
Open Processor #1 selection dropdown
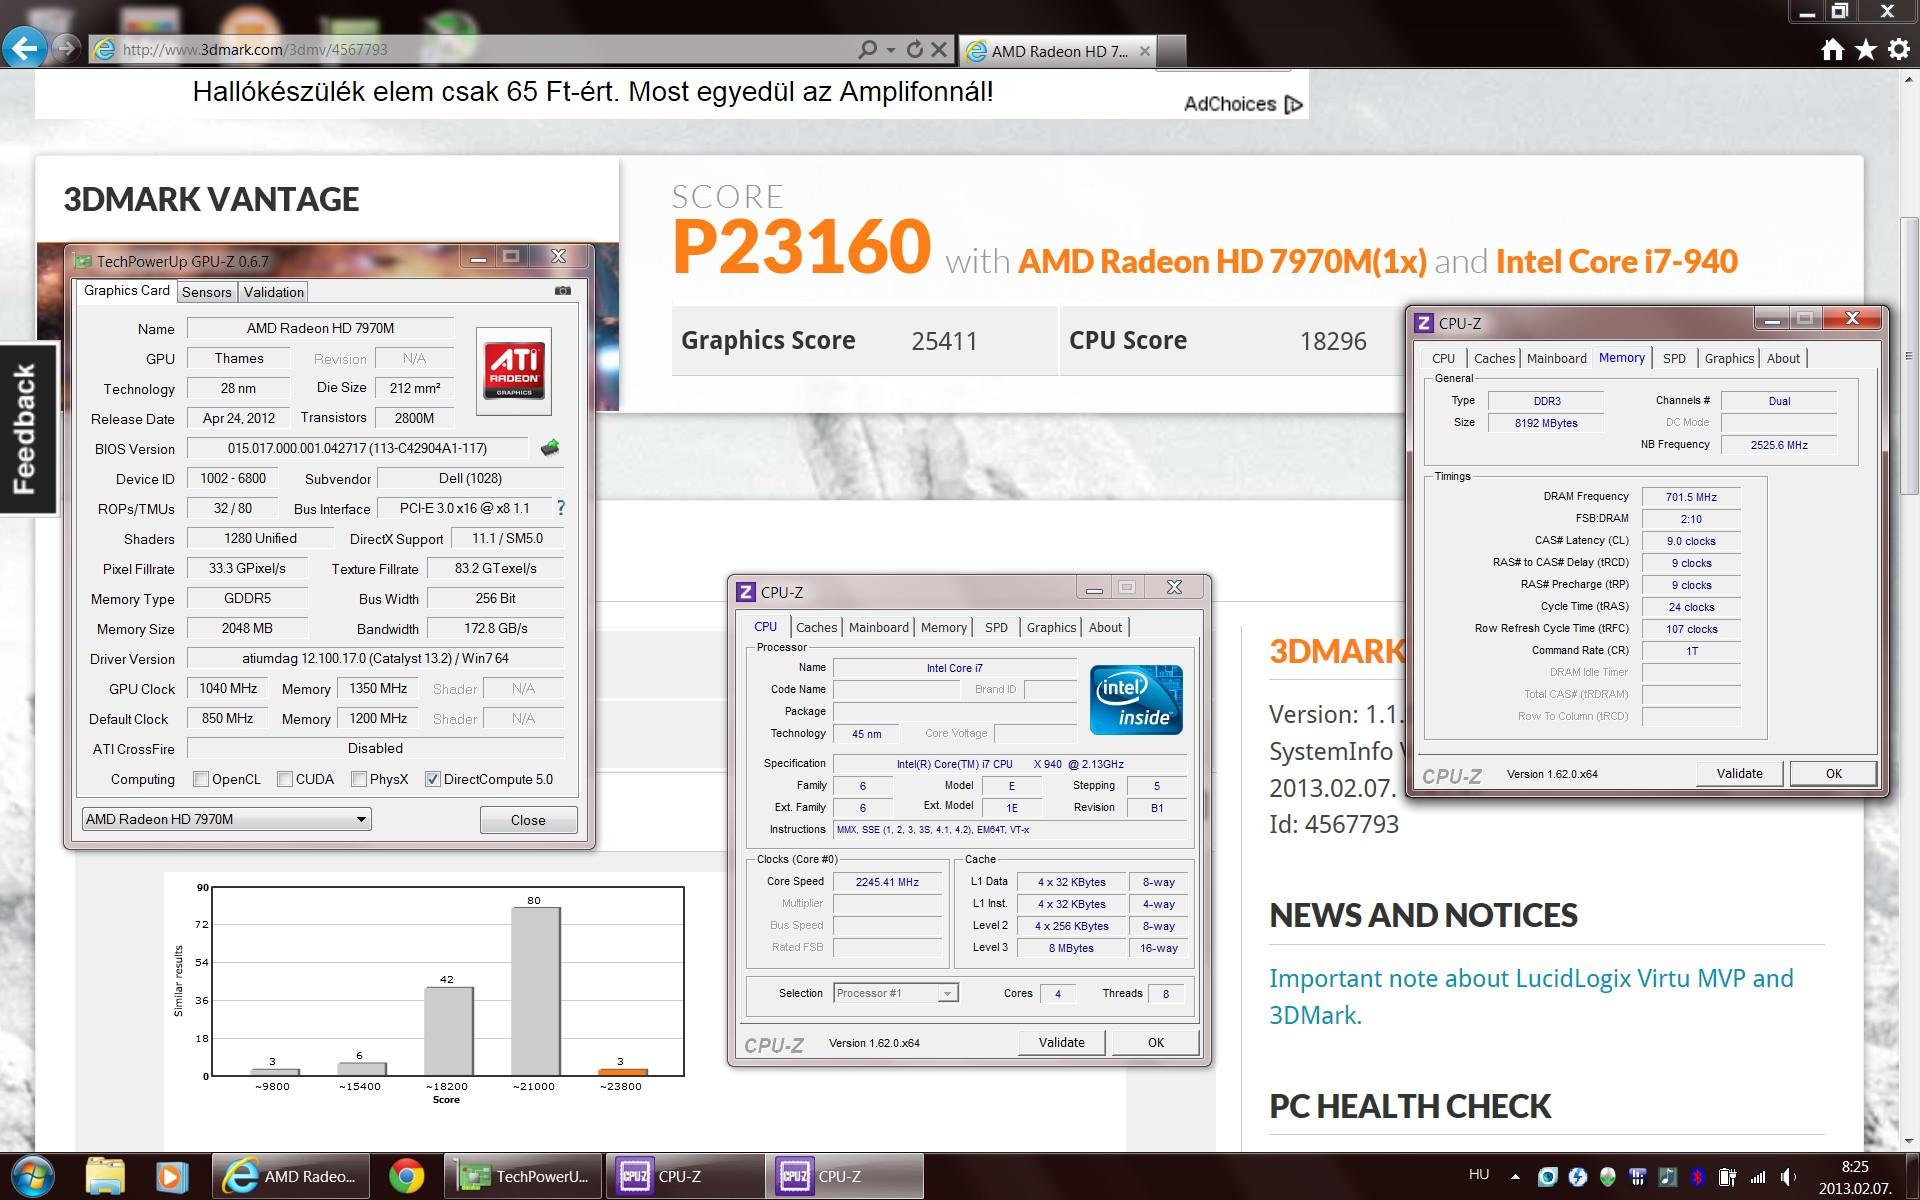click(x=946, y=993)
